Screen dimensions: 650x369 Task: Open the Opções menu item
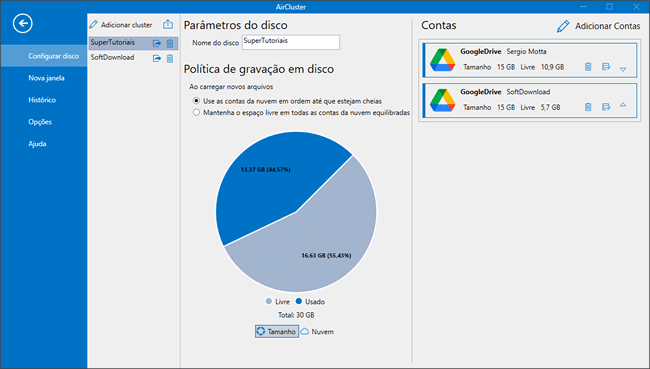point(40,122)
